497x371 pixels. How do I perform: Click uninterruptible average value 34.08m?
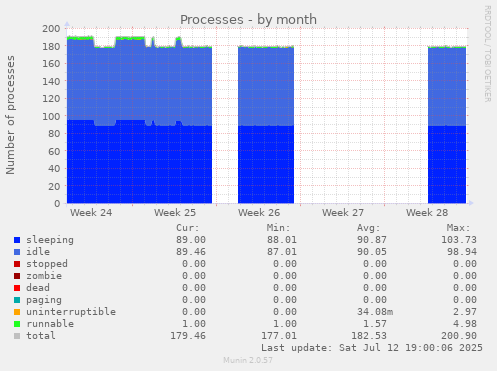375,312
